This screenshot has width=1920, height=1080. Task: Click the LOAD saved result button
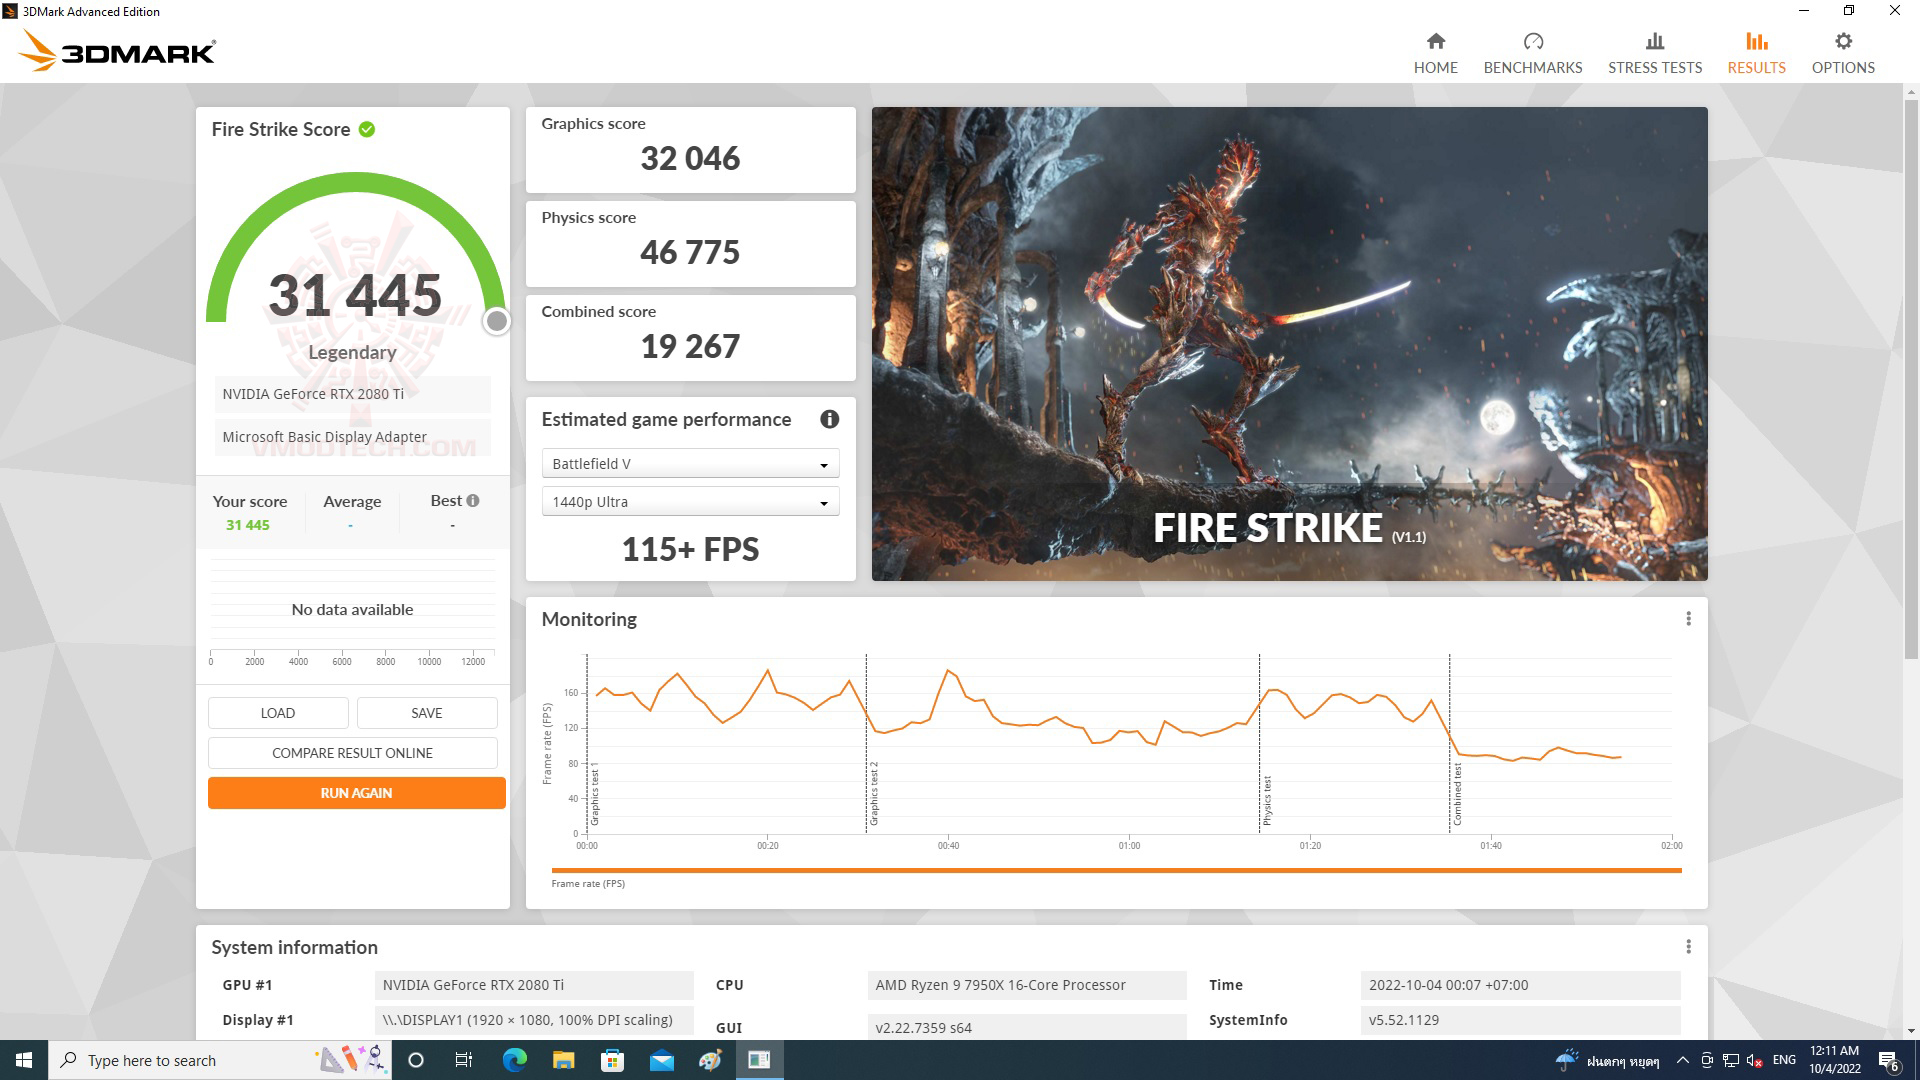[276, 712]
